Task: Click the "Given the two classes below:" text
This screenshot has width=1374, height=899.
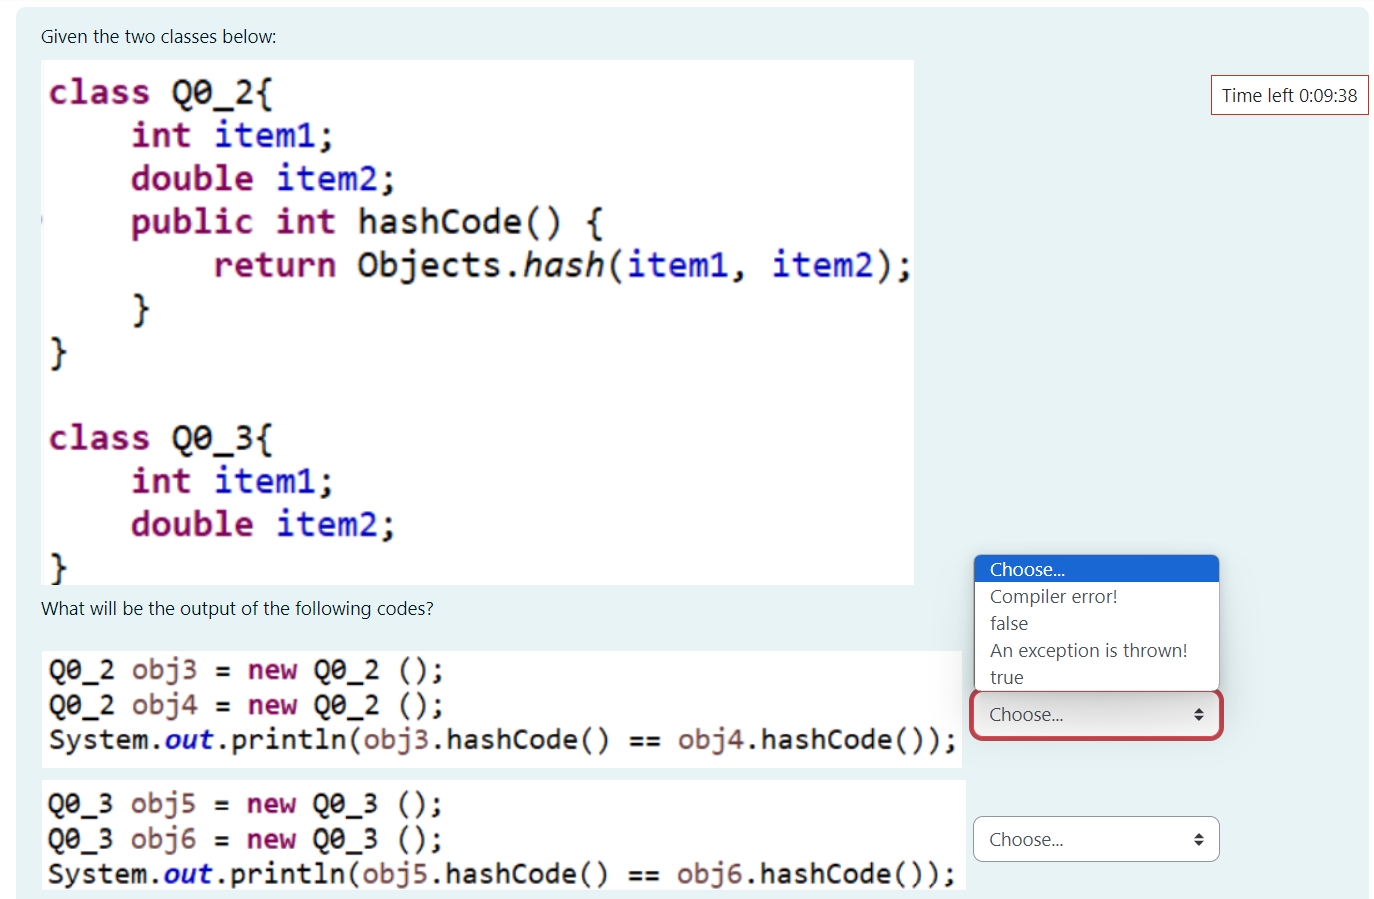Action: (x=160, y=36)
